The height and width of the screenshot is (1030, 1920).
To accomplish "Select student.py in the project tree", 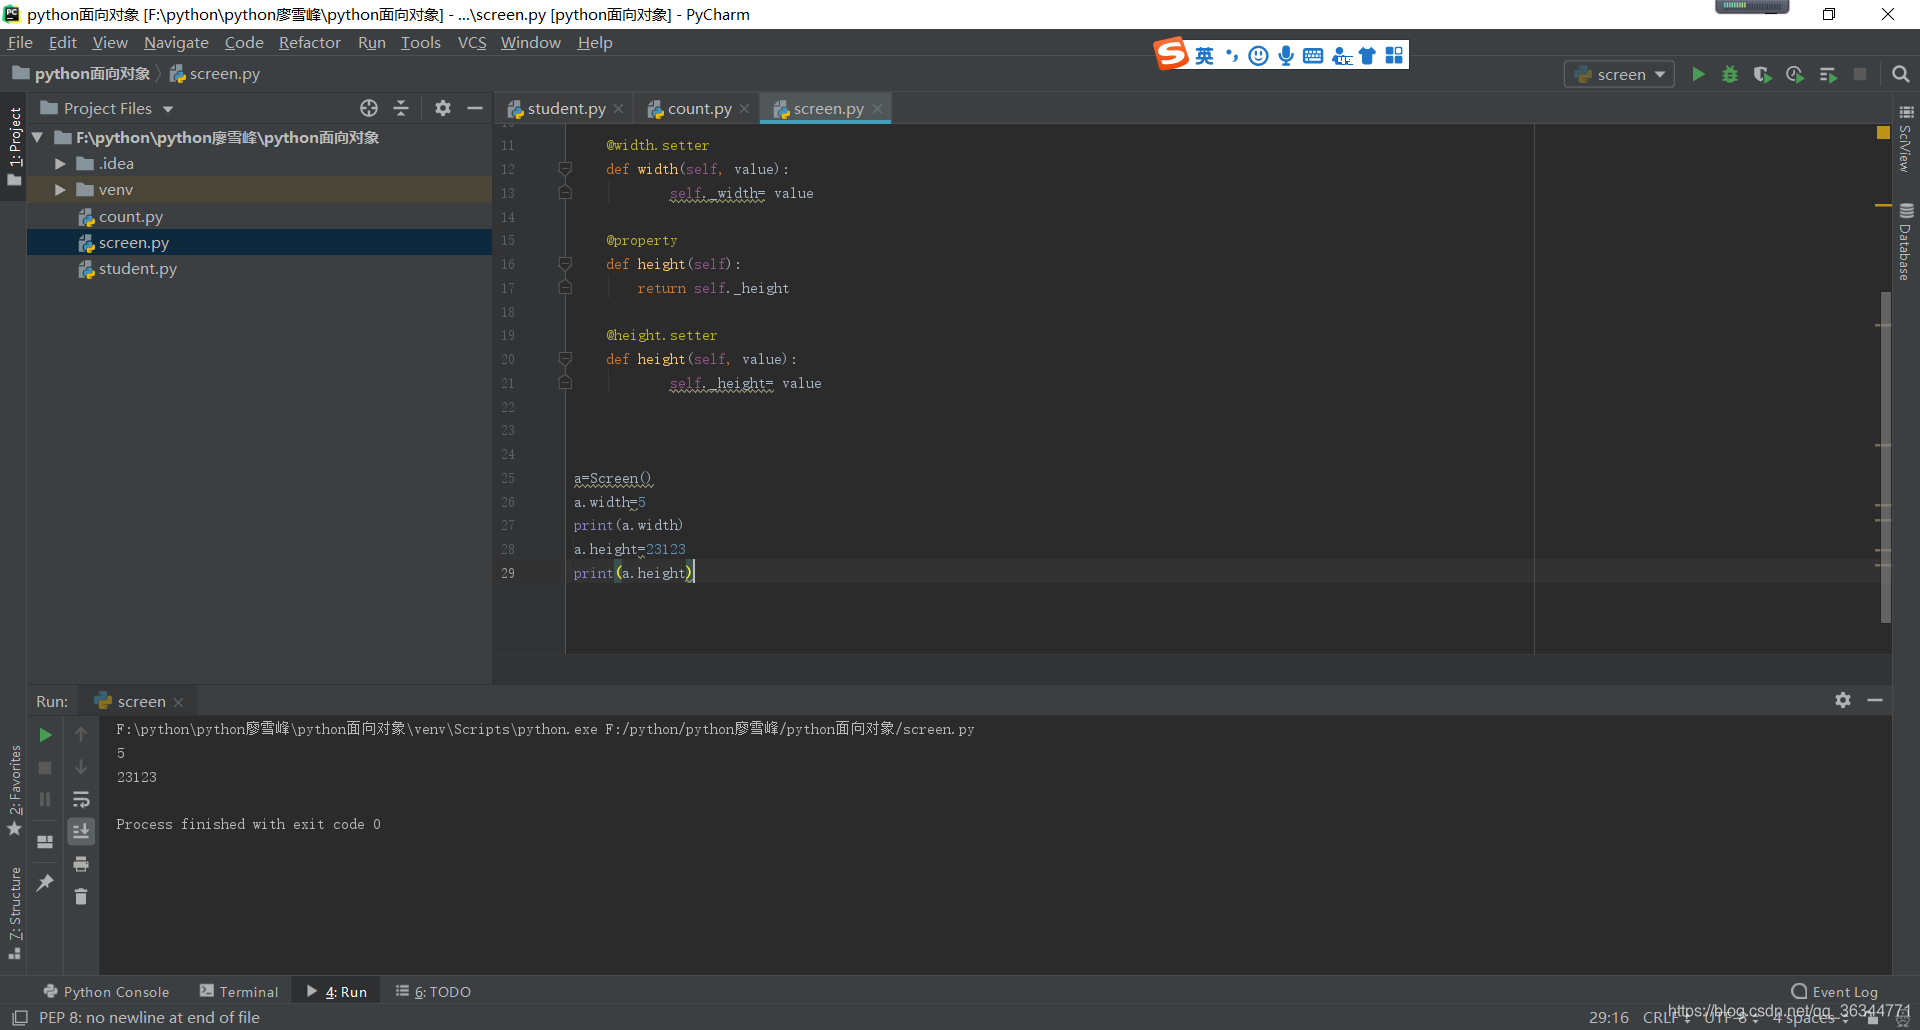I will click(x=138, y=268).
